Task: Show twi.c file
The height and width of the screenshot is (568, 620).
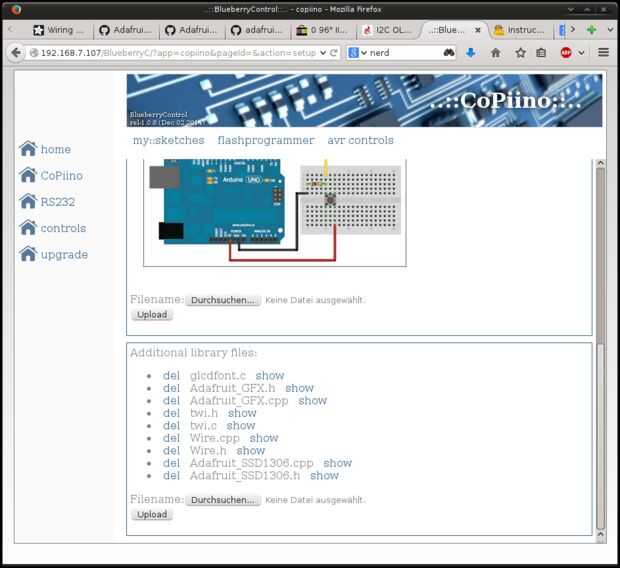Action: click(x=241, y=426)
